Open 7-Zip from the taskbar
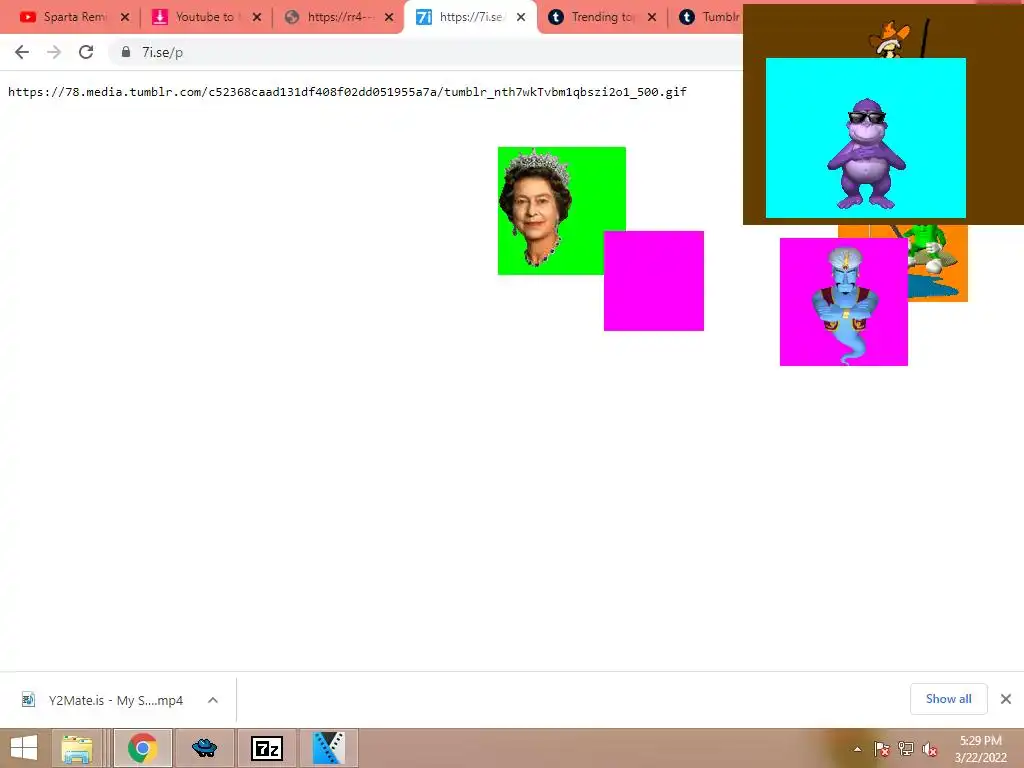Viewport: 1024px width, 768px height. [x=266, y=748]
